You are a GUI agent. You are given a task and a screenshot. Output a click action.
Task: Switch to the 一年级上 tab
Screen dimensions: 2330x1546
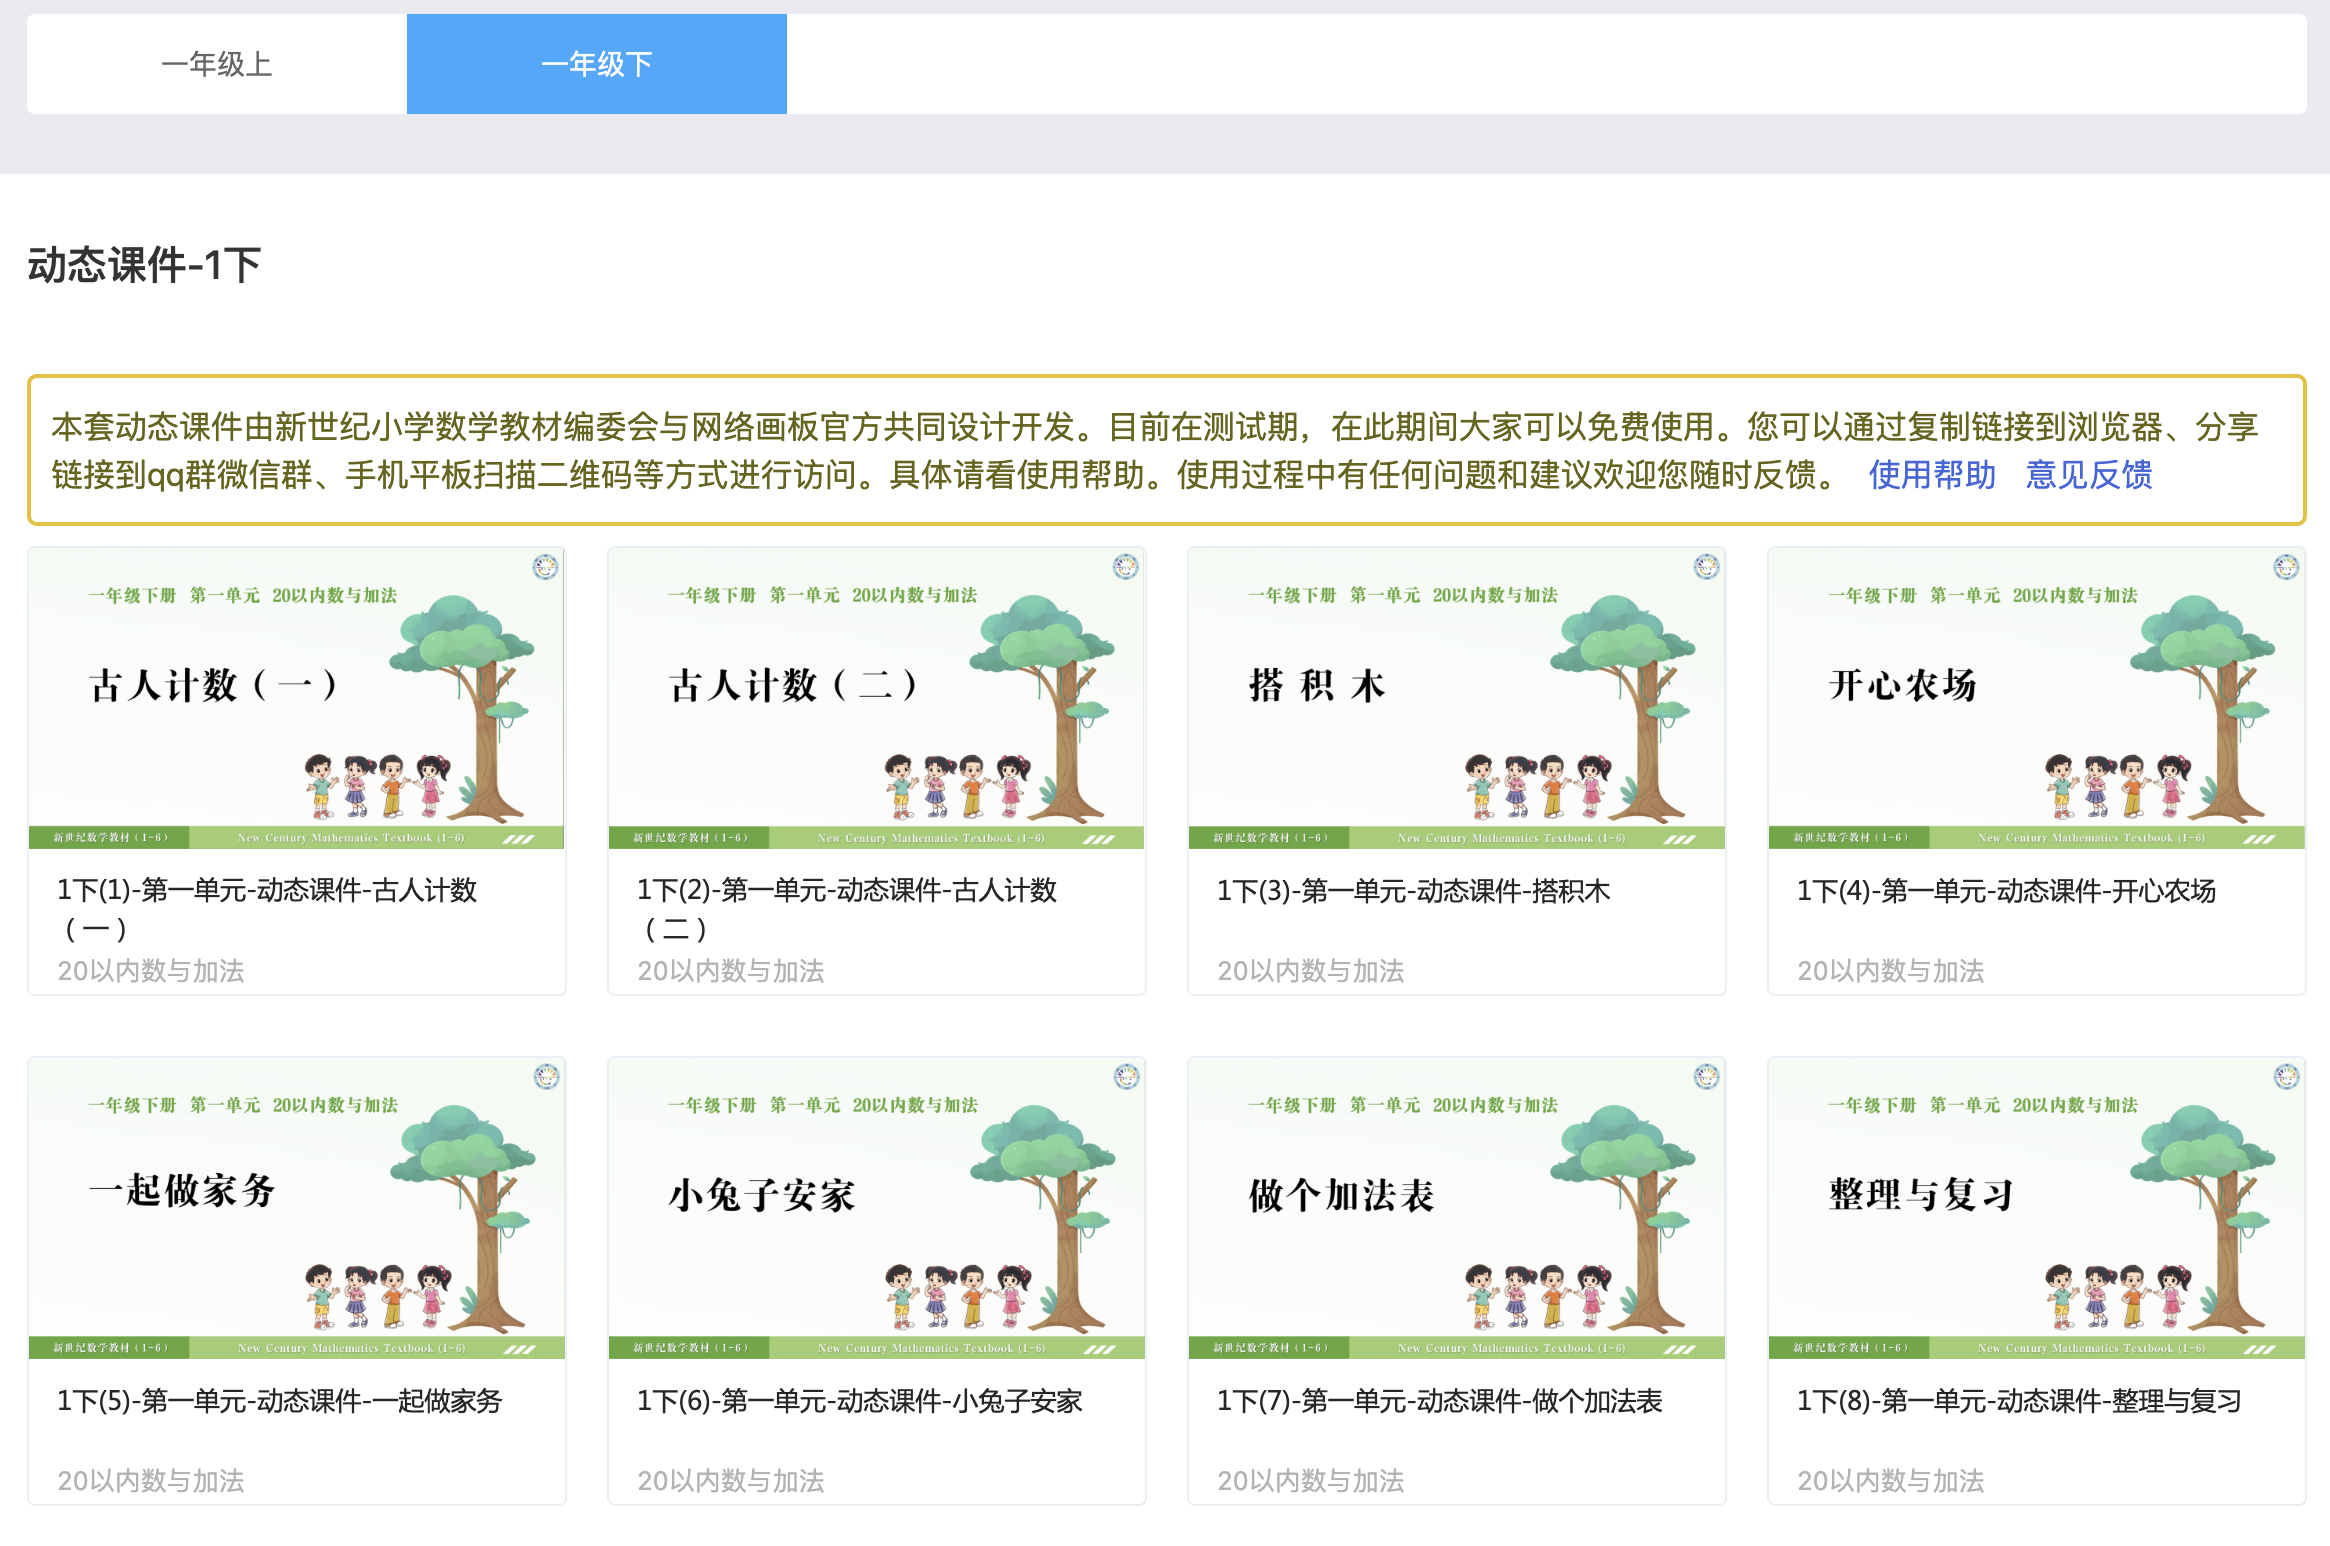(x=215, y=63)
